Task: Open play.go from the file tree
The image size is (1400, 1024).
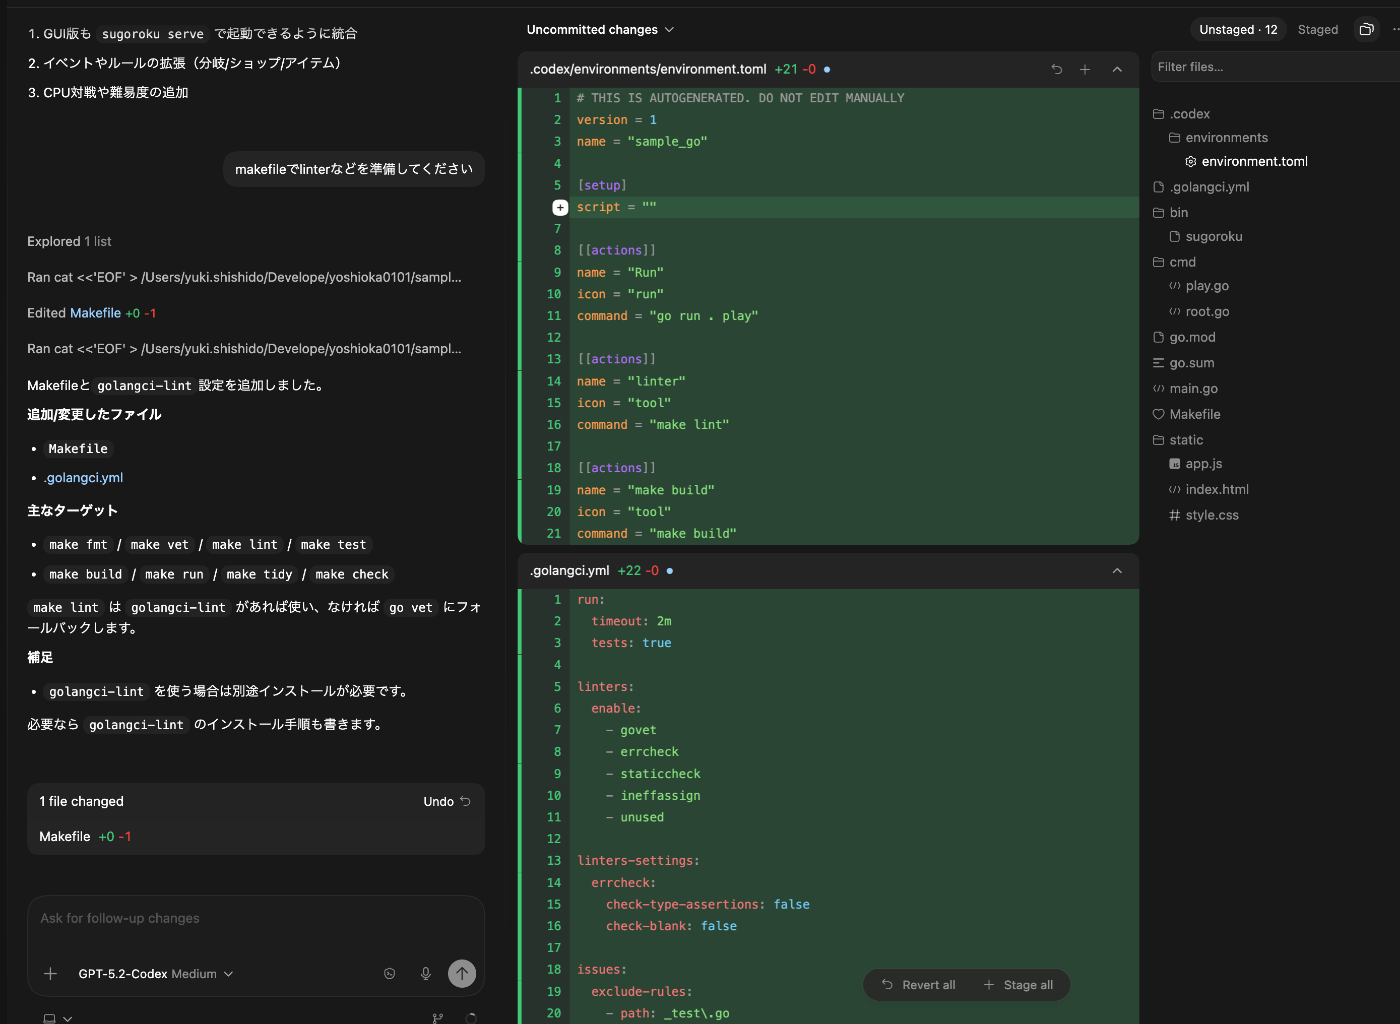Action: (x=1198, y=286)
